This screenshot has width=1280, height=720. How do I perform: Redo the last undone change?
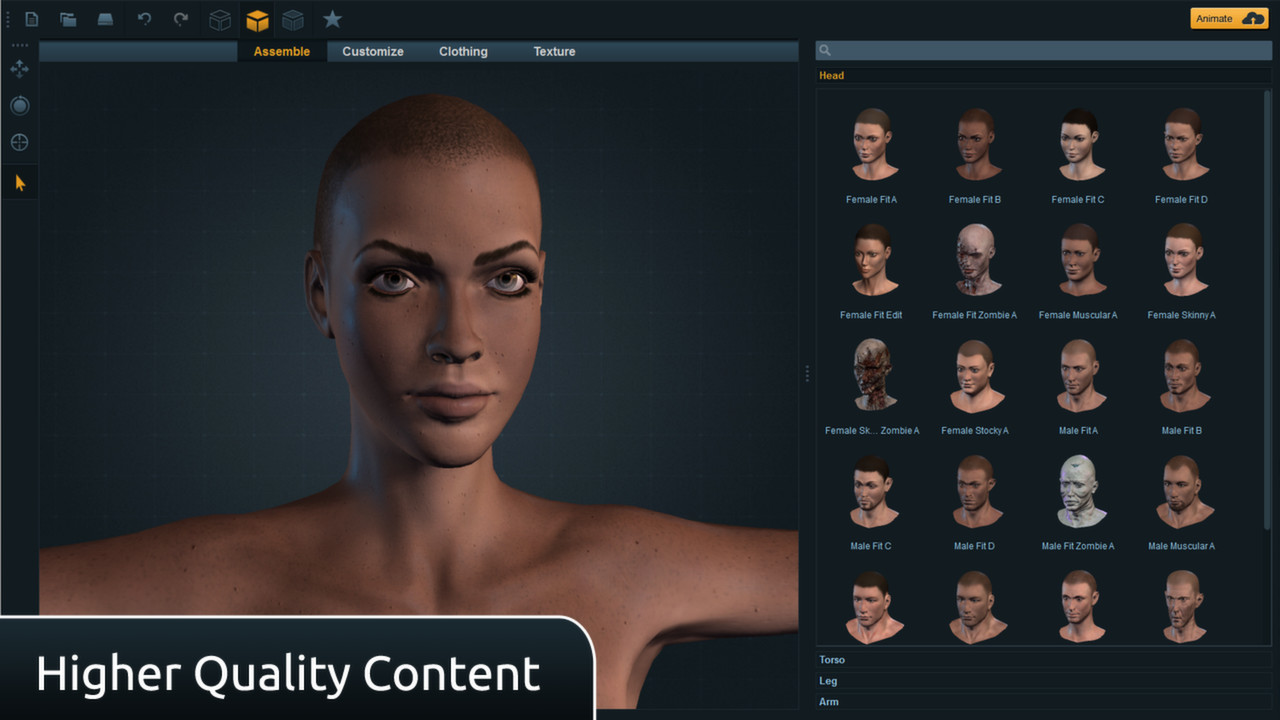(x=181, y=18)
